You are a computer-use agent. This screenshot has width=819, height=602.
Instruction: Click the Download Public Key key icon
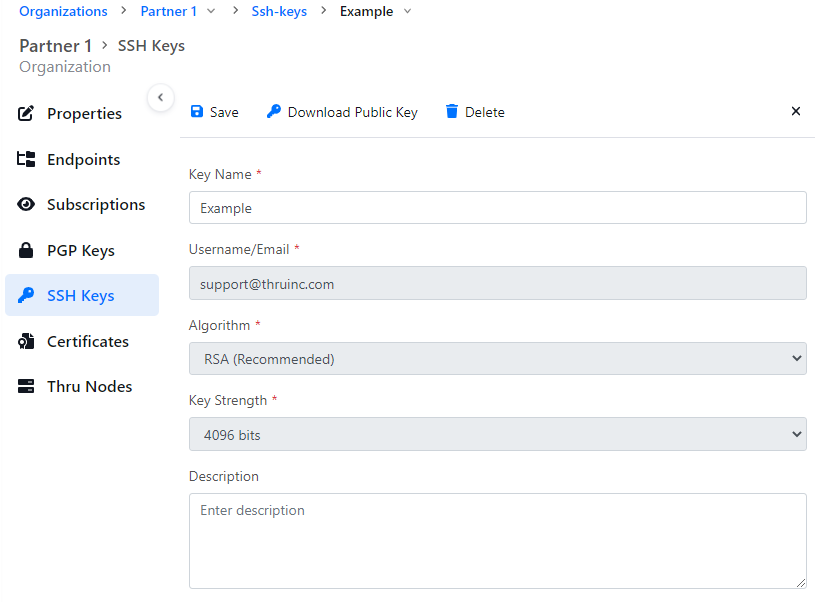click(274, 112)
